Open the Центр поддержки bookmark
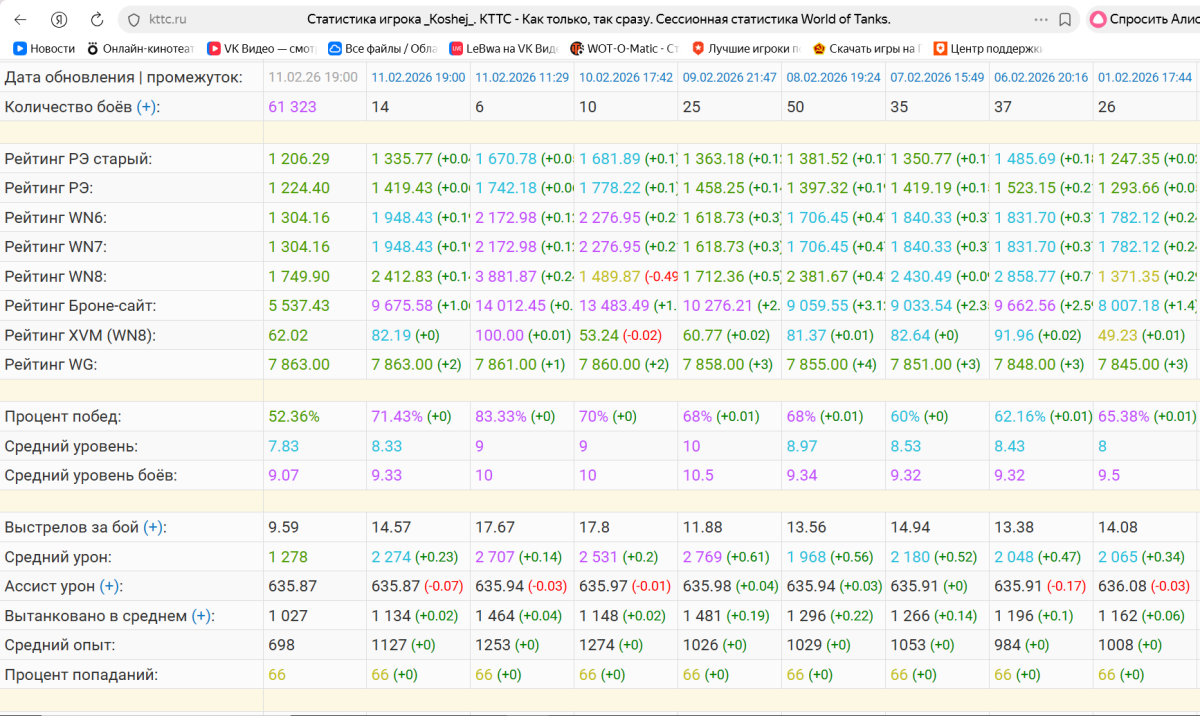This screenshot has height=716, width=1200. pos(988,48)
